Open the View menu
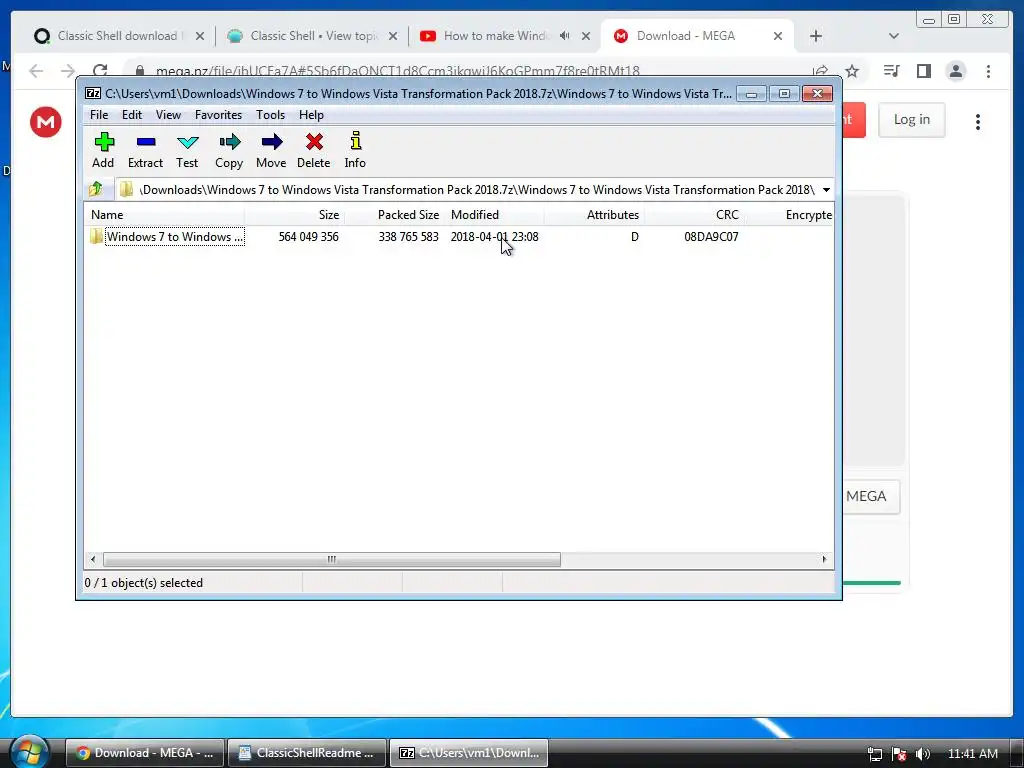Screen dimensions: 1024x768 [x=168, y=115]
